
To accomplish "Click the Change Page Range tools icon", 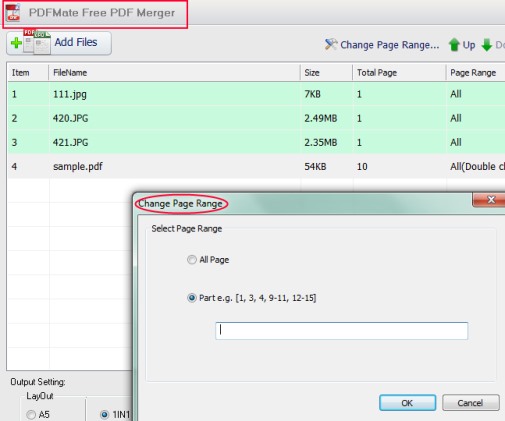I will [331, 44].
